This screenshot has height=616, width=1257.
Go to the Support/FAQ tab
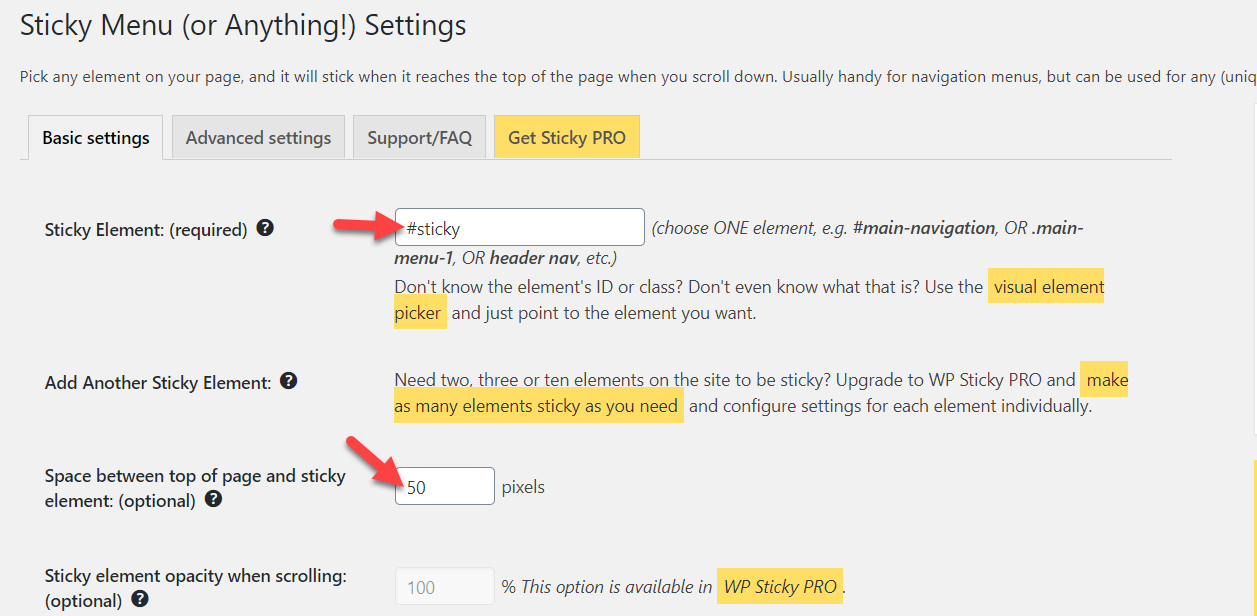pos(419,137)
